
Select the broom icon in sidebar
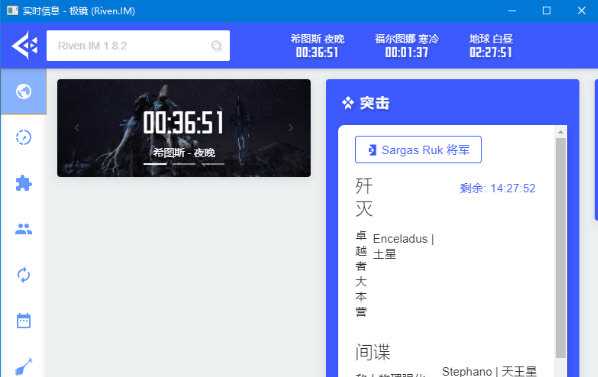24,367
